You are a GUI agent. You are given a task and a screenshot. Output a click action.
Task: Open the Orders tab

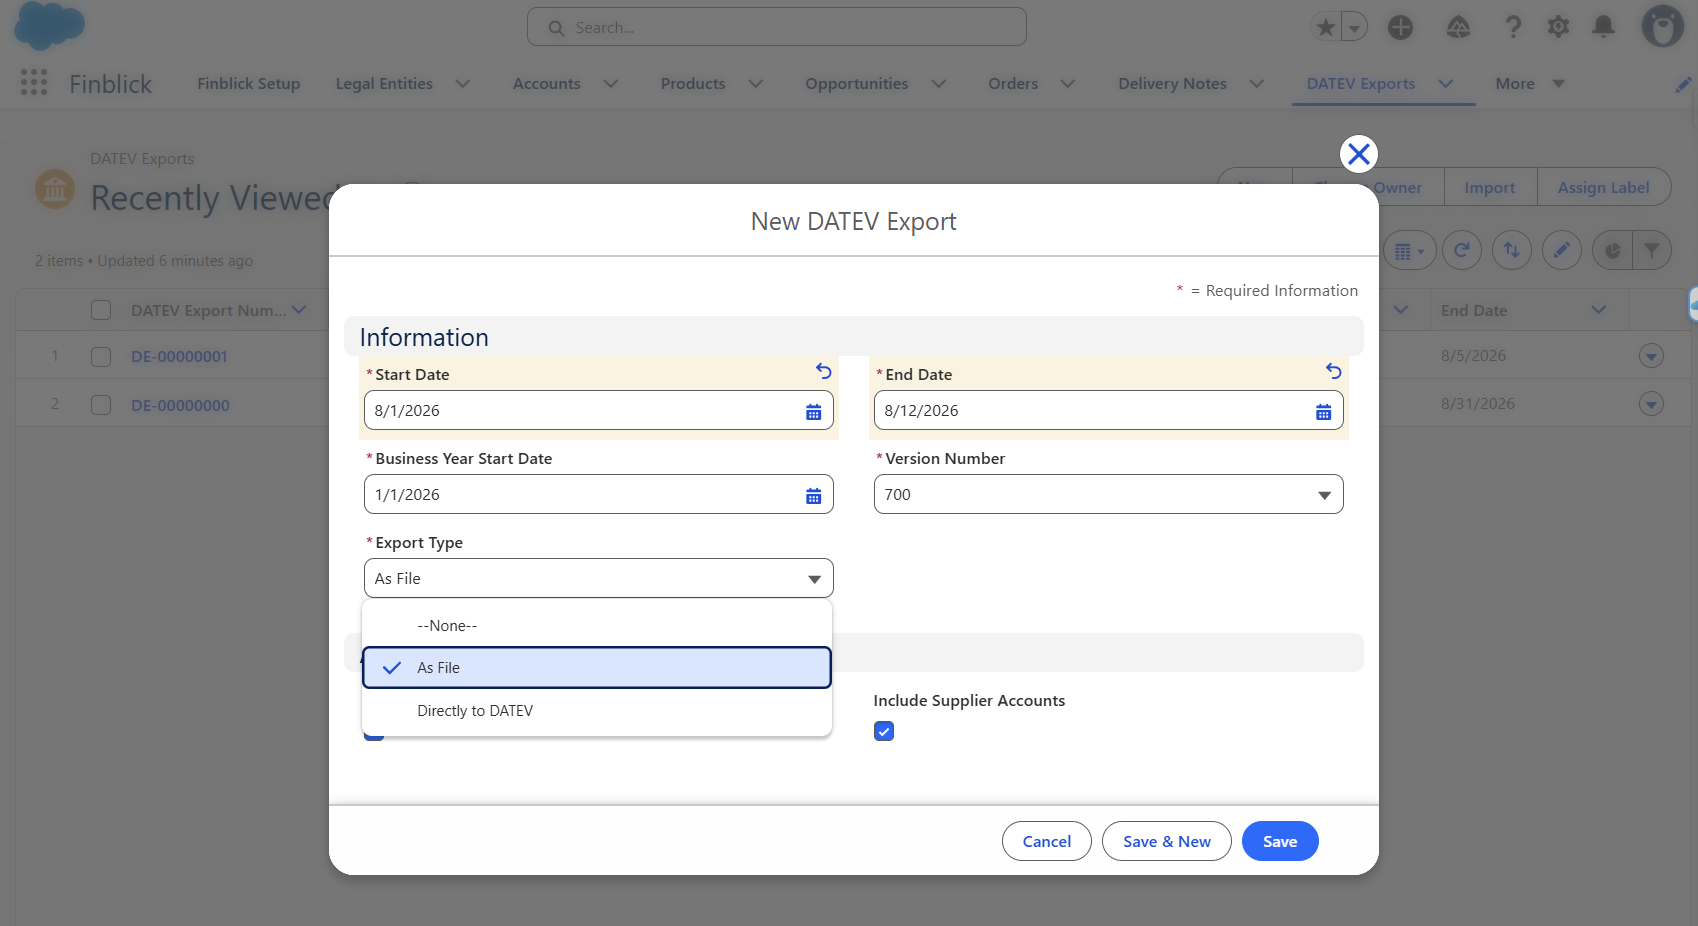1013,84
